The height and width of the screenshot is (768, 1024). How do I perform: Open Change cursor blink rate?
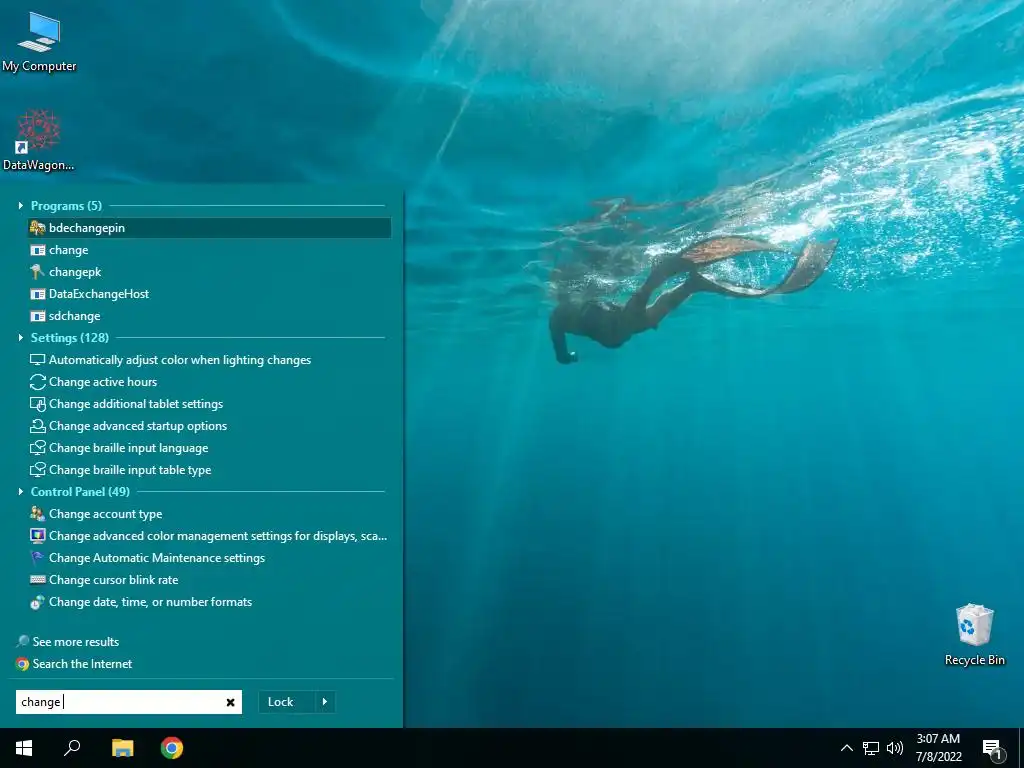(209, 580)
